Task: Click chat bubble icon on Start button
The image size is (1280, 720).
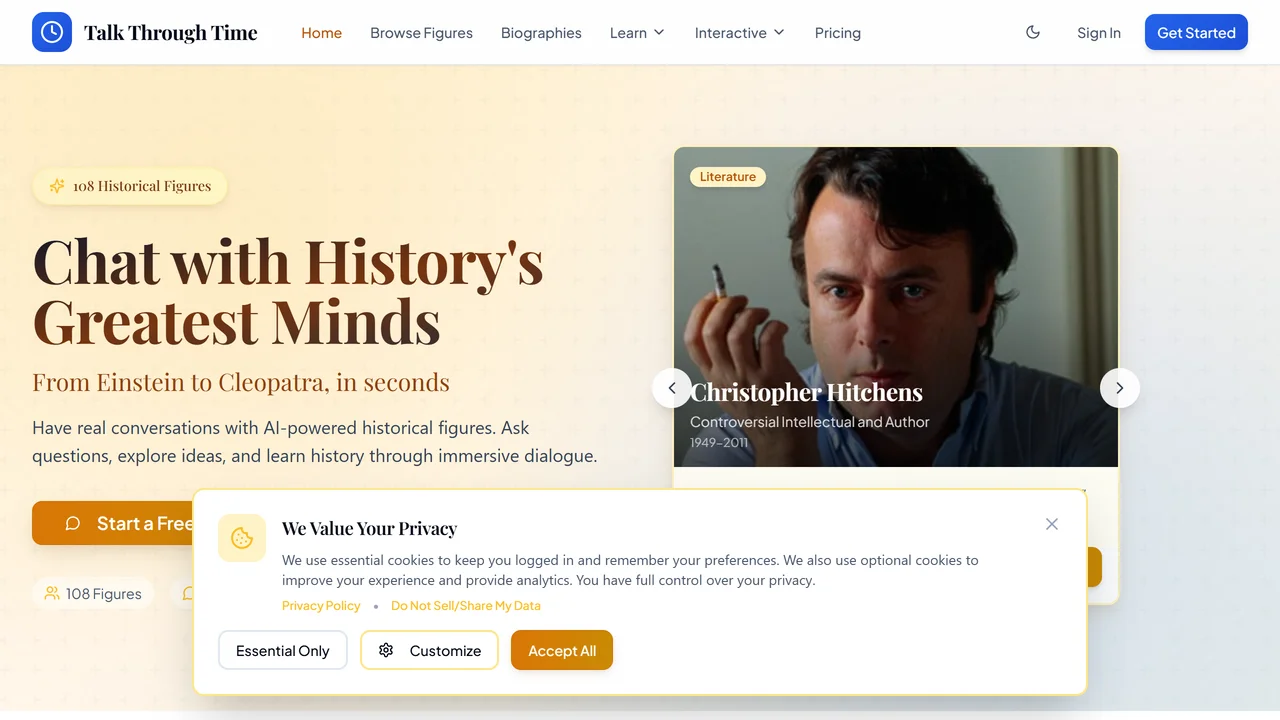Action: click(x=73, y=523)
